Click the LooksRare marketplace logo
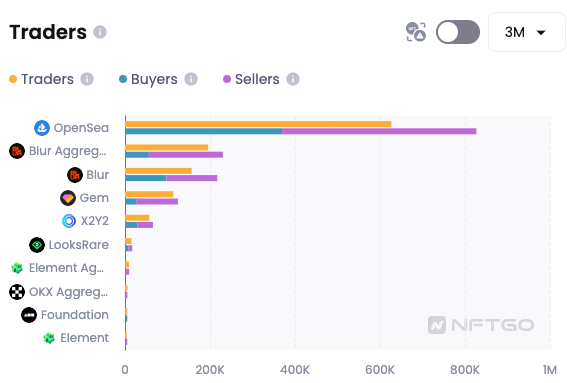 [x=37, y=245]
